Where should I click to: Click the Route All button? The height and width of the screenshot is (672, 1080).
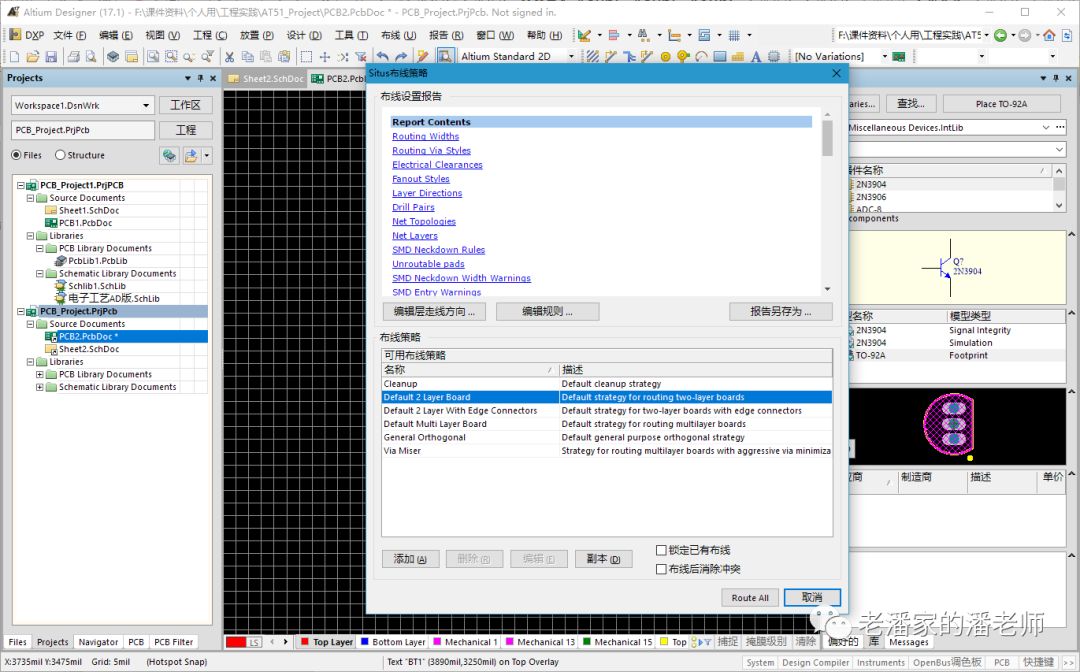(749, 598)
